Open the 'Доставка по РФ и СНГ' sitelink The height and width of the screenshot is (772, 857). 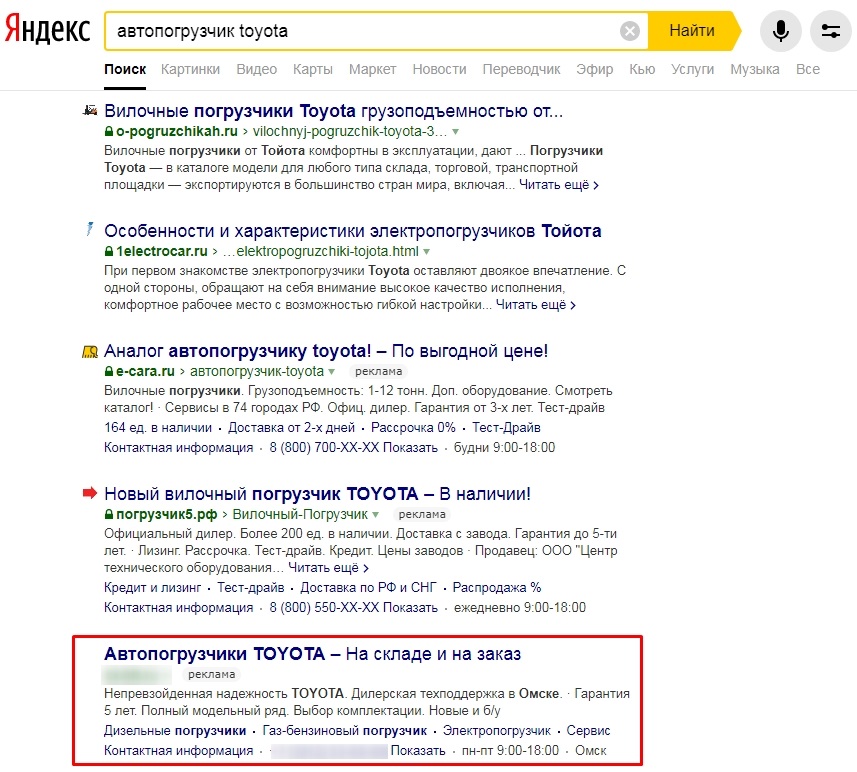click(368, 587)
